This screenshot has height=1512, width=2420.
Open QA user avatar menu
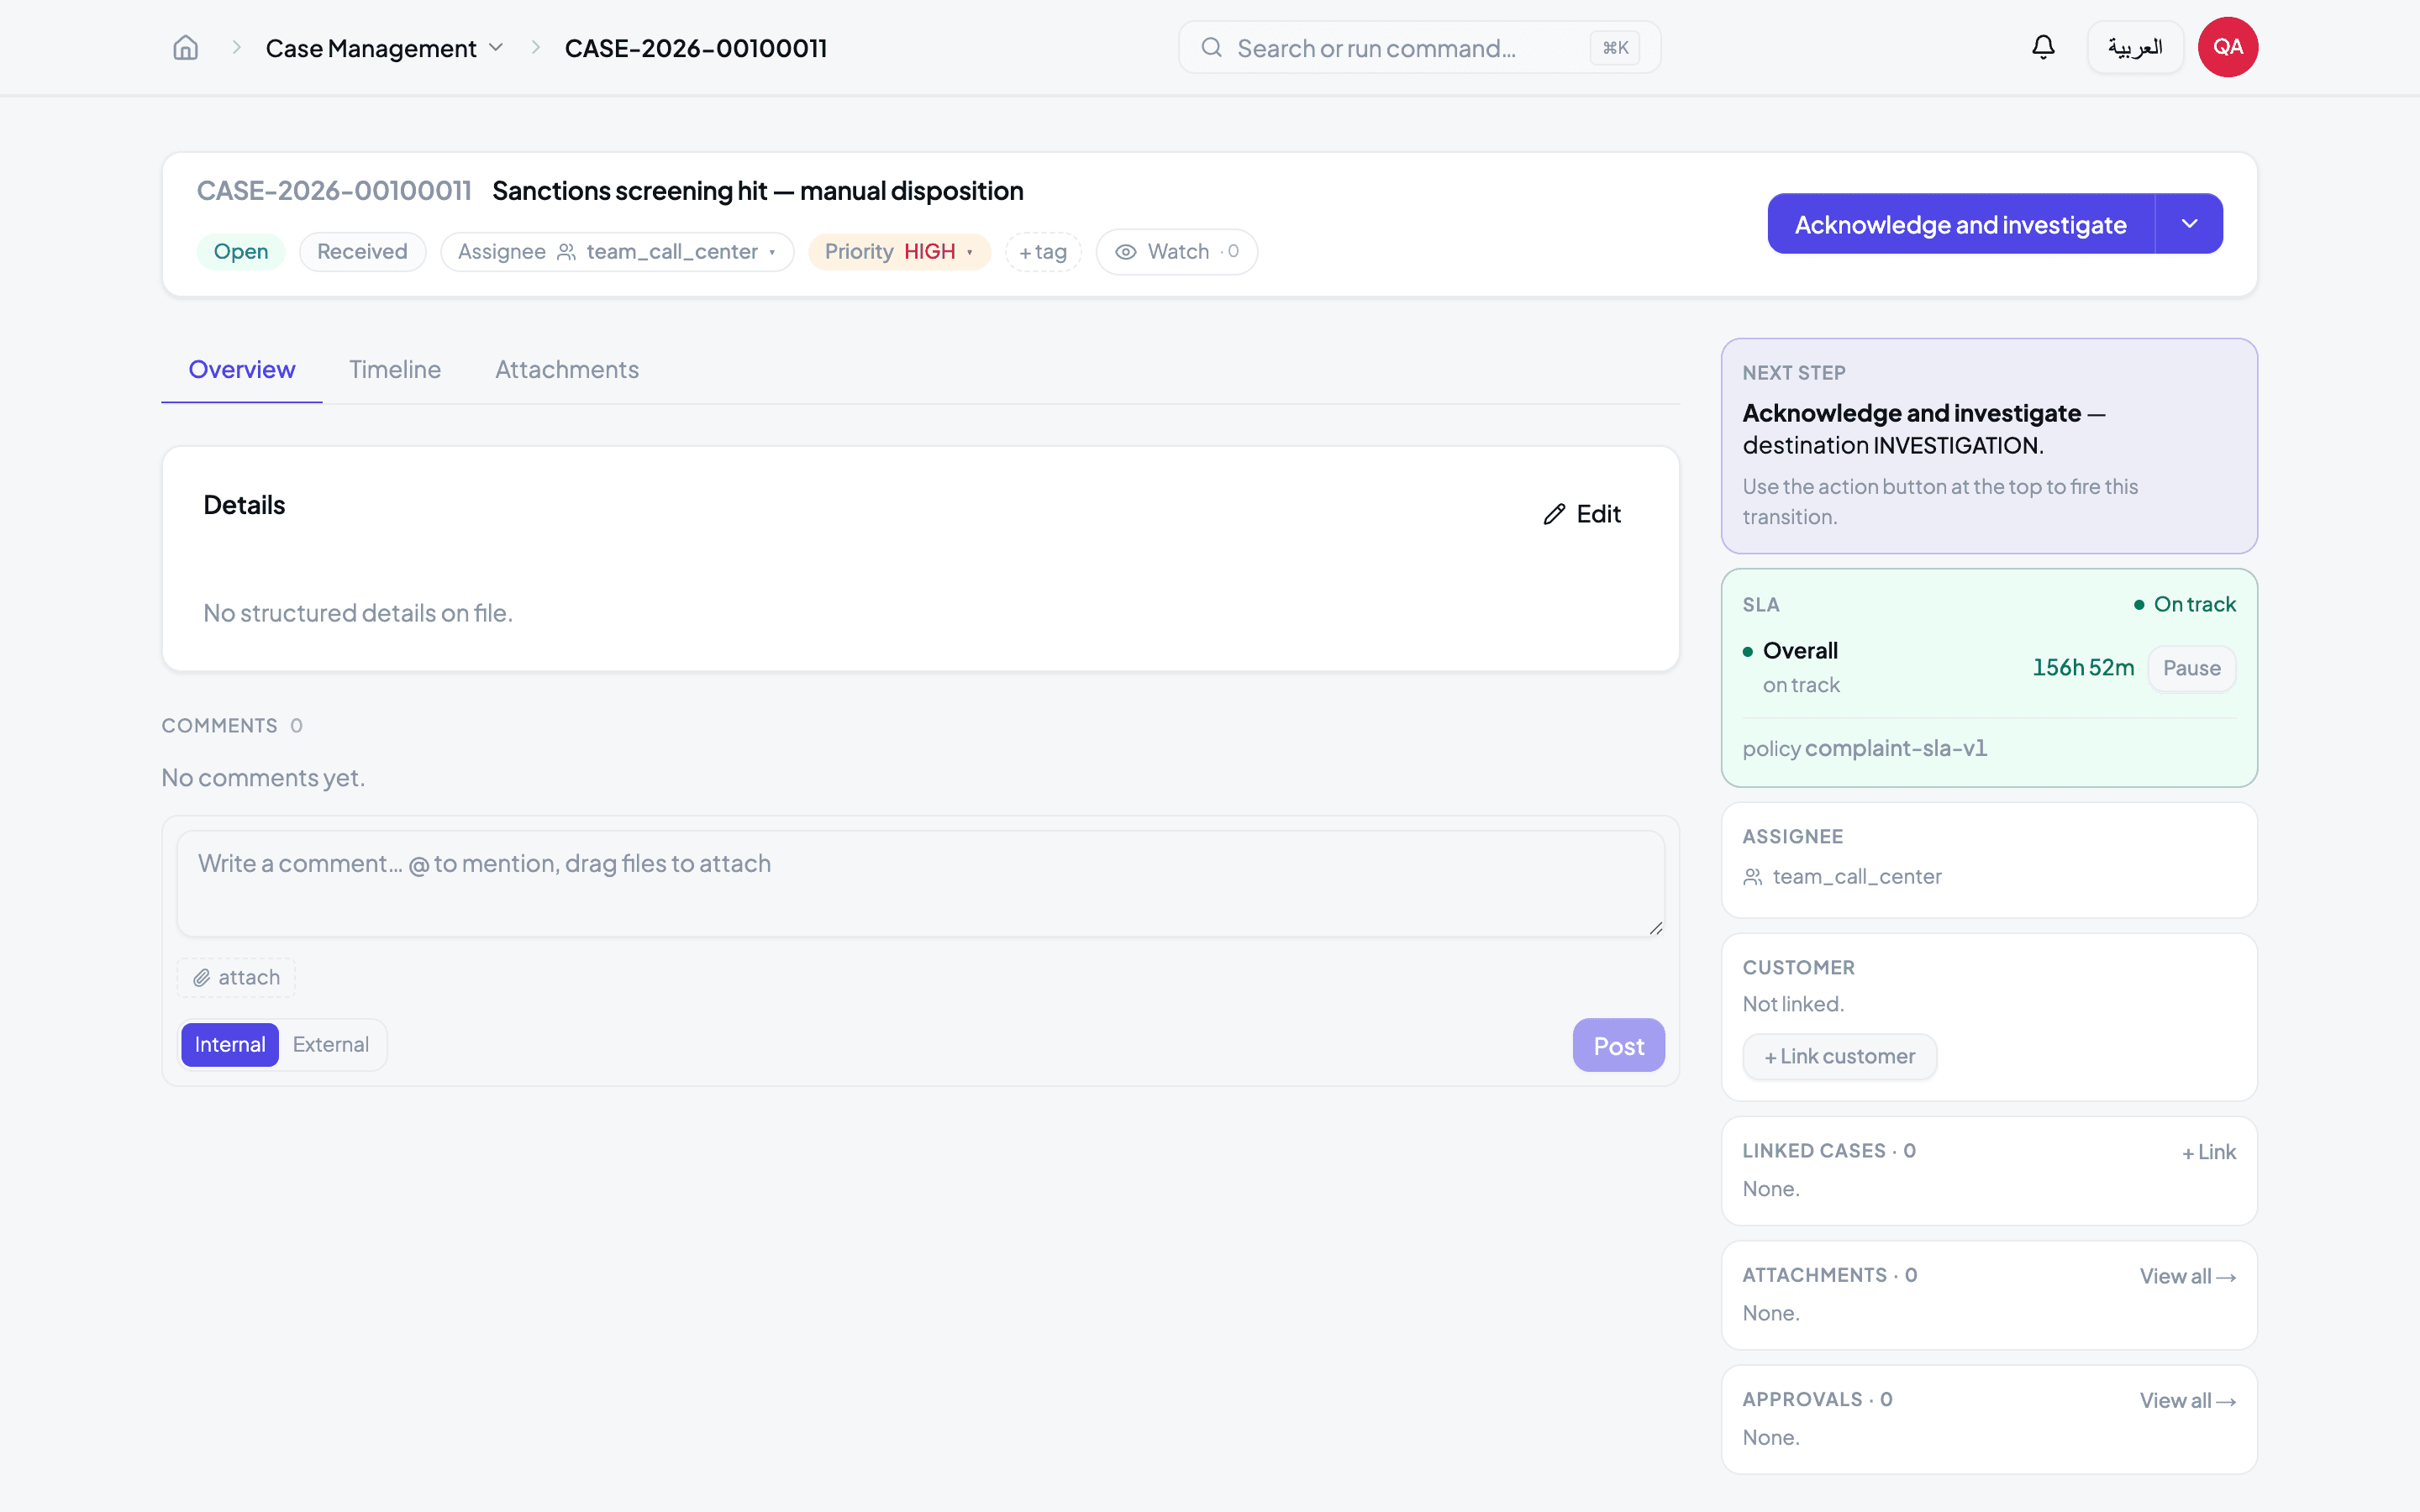(2227, 47)
